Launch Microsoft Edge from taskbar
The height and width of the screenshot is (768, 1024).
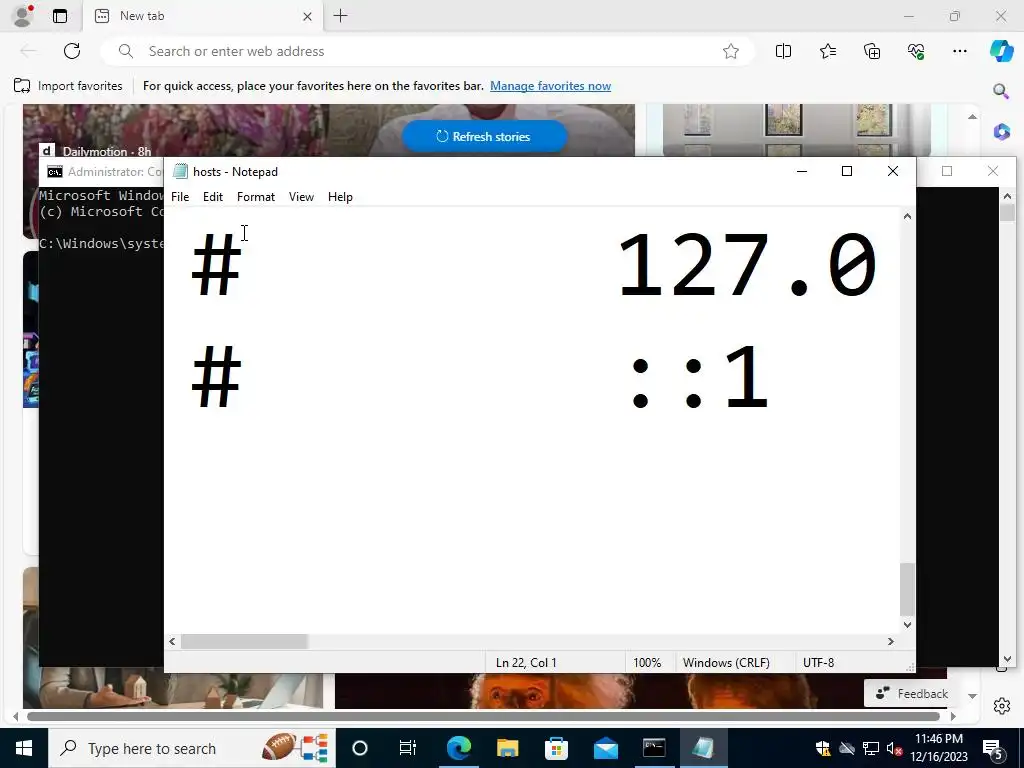click(459, 748)
